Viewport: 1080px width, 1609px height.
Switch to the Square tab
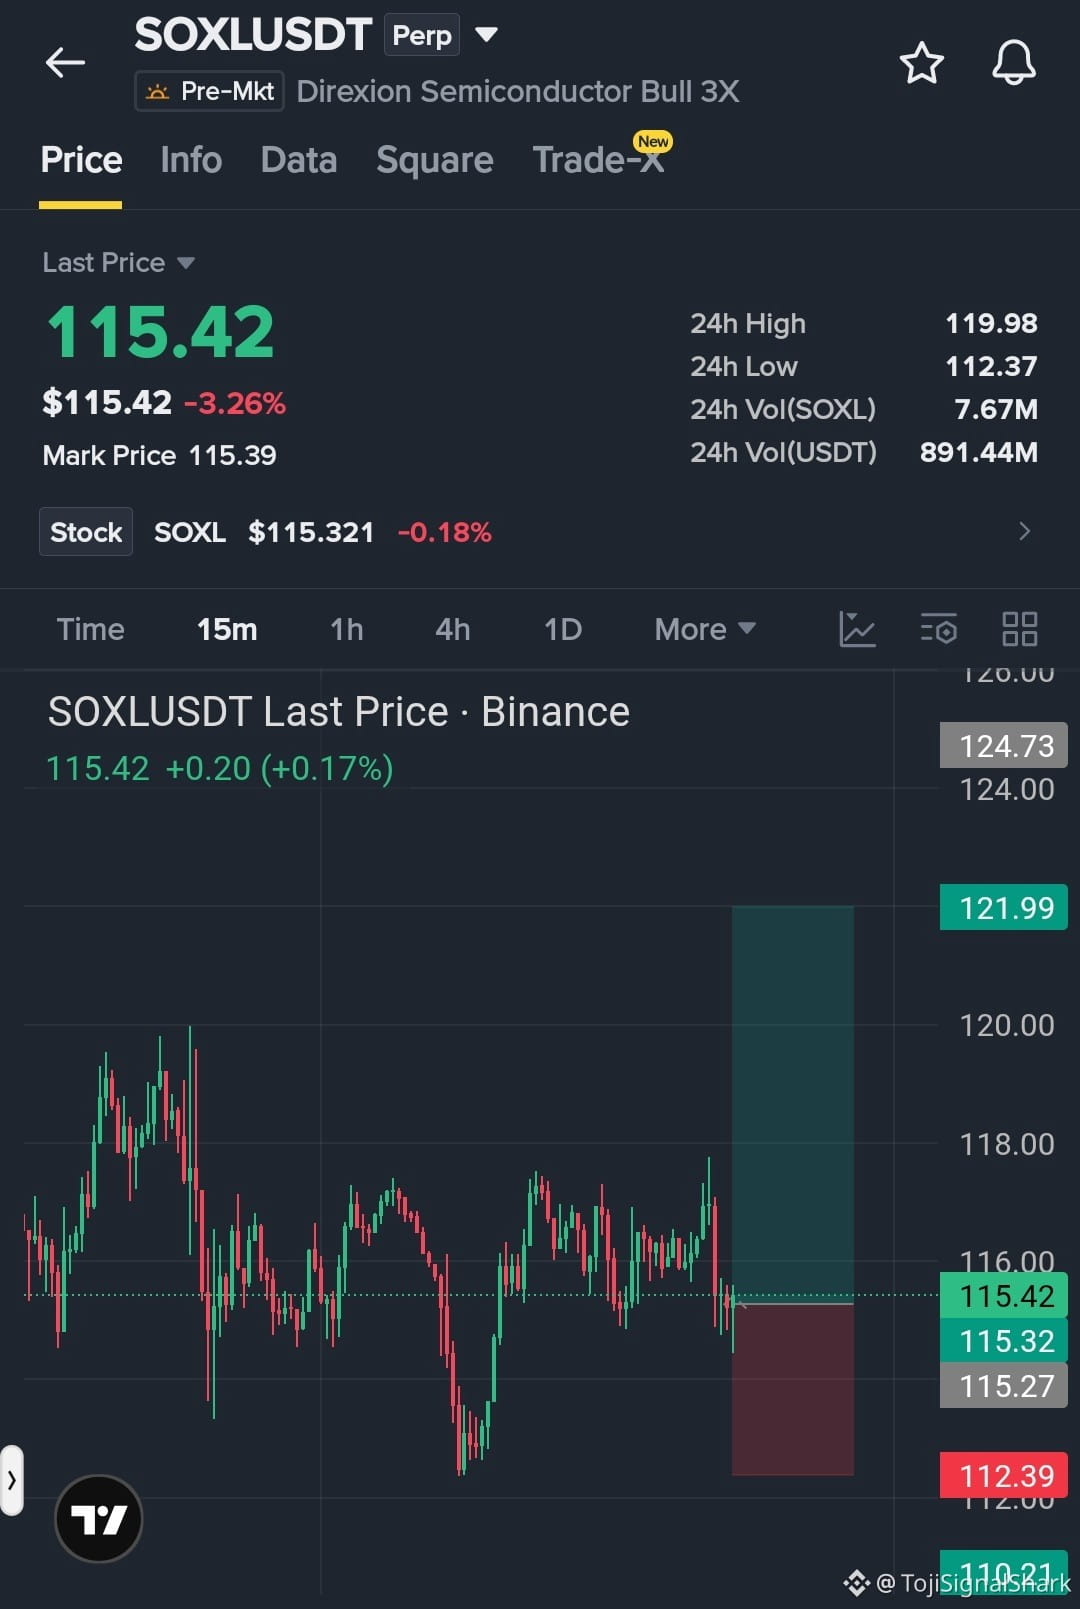(x=435, y=160)
